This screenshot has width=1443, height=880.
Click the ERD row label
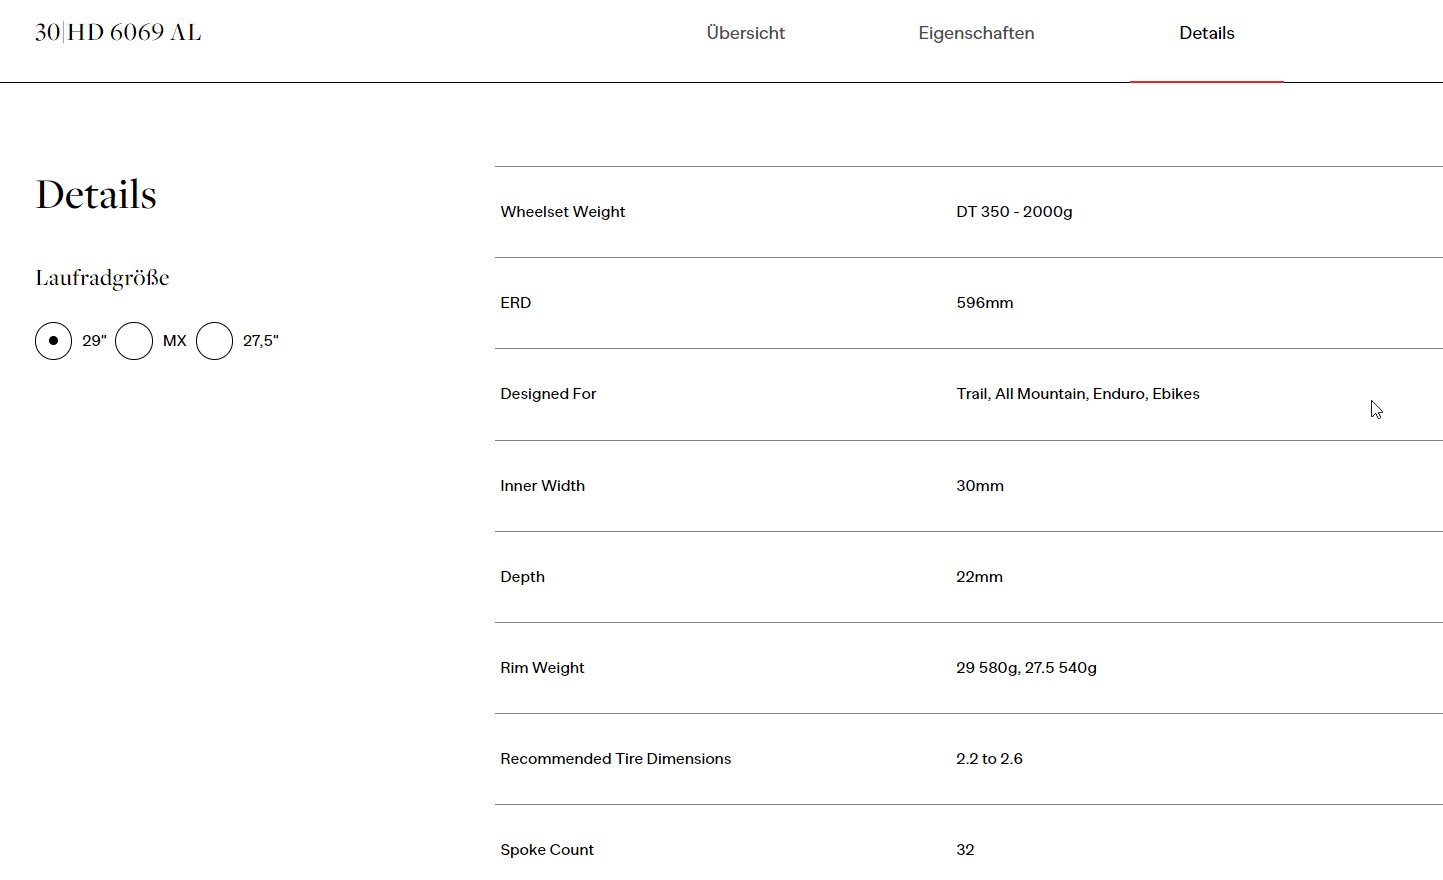click(x=515, y=303)
